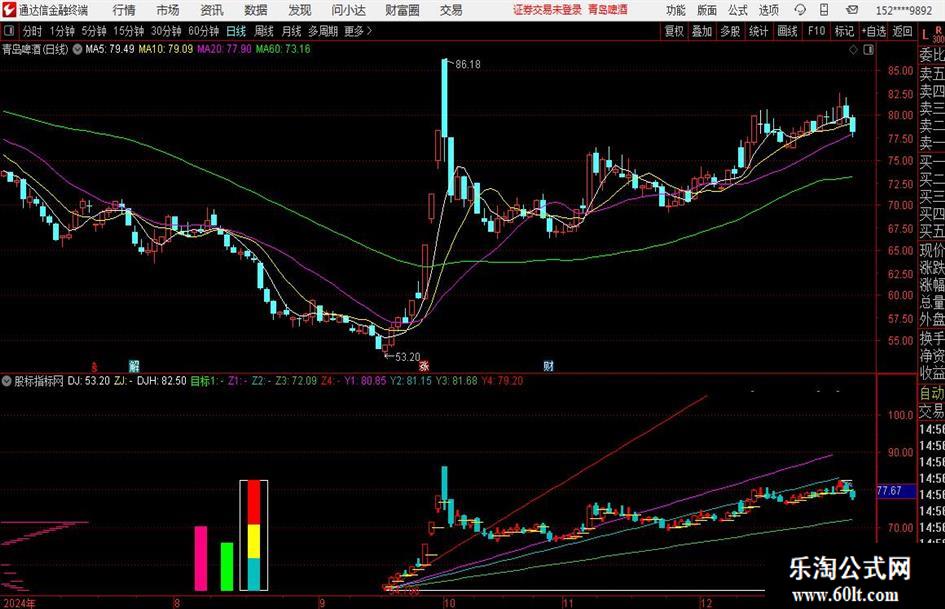Activate the 画线 drawing tool button
Image resolution: width=945 pixels, height=609 pixels.
[787, 31]
